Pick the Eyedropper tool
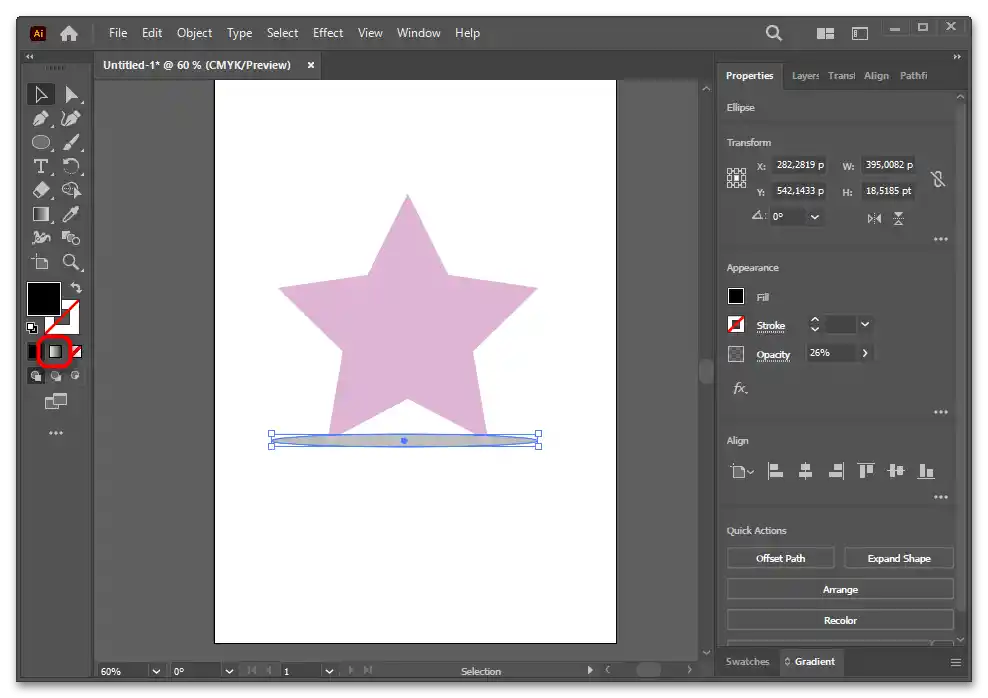Screen dimensions: 988x698 point(71,214)
